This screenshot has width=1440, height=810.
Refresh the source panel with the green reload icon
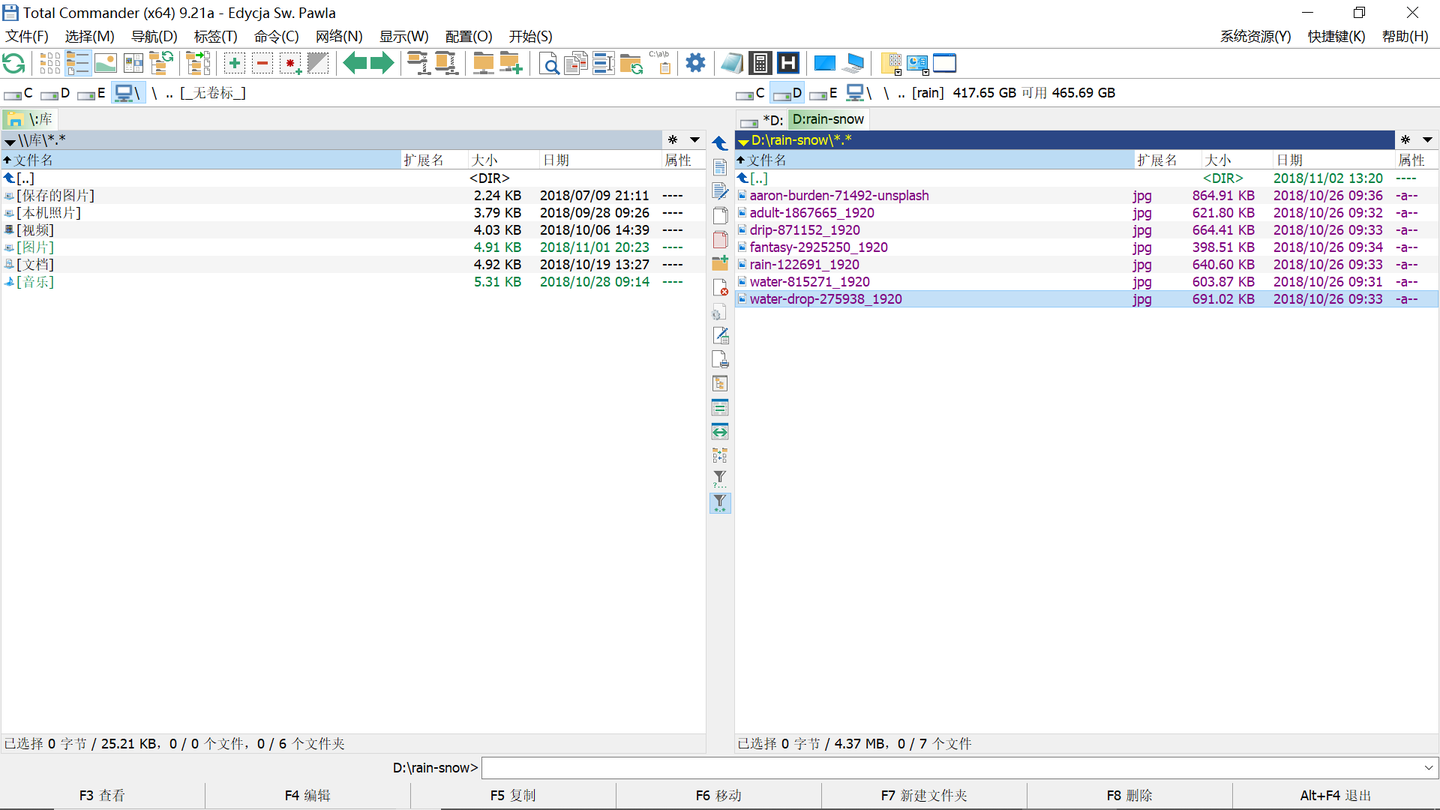[14, 64]
